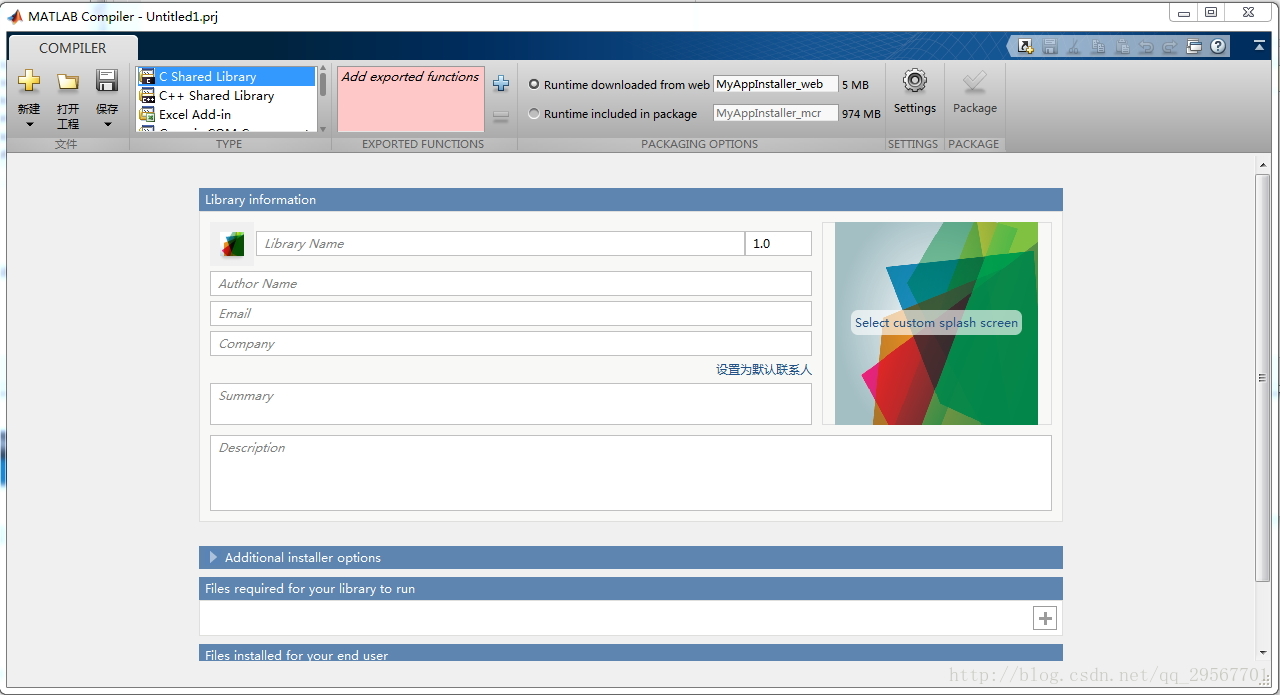Click the Author Name field
Image resolution: width=1280 pixels, height=695 pixels.
click(511, 284)
